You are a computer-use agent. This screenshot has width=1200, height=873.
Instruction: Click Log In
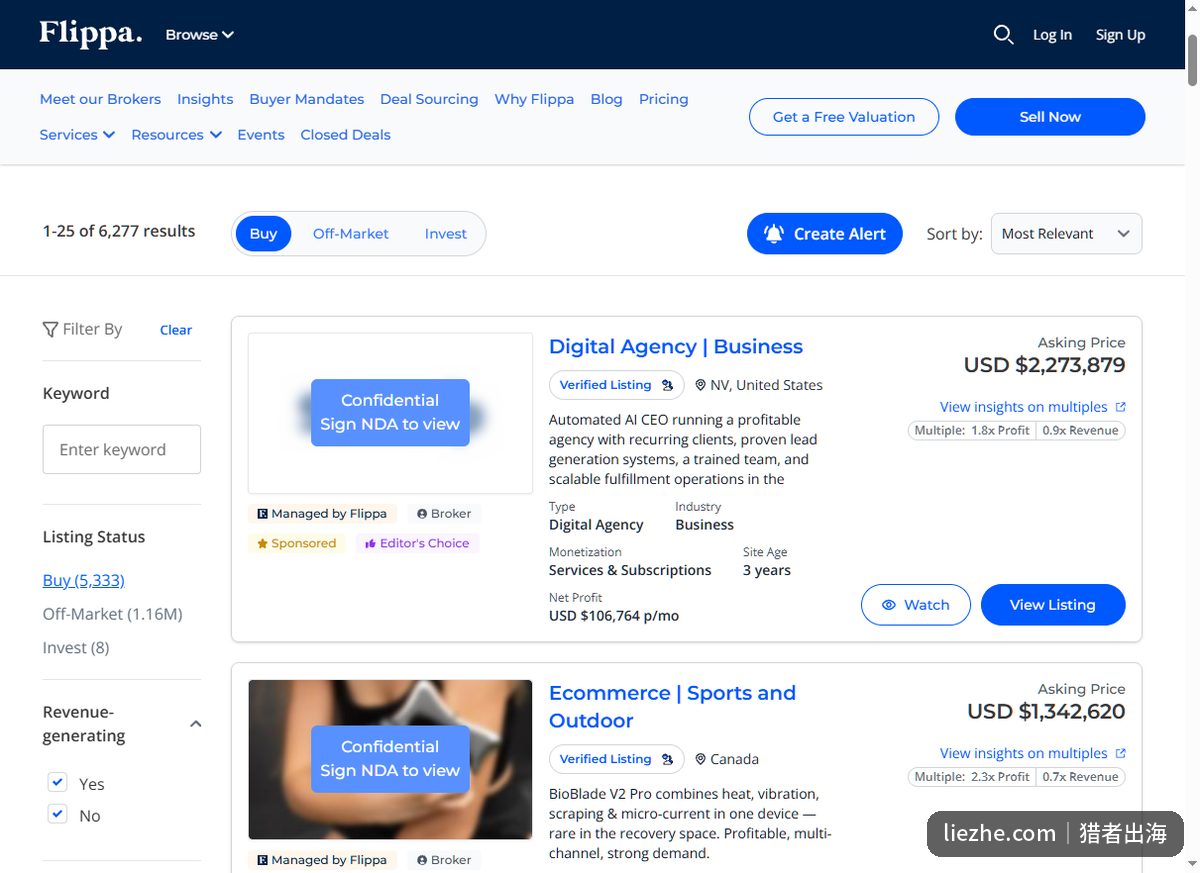point(1052,35)
